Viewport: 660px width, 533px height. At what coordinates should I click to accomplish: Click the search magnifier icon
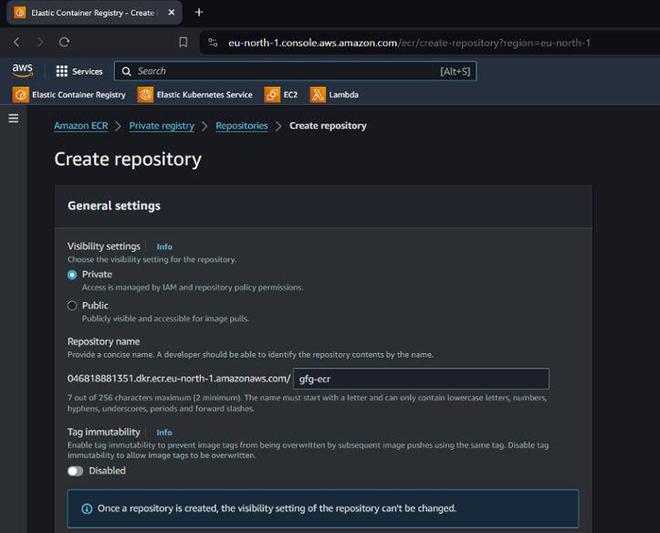(126, 71)
